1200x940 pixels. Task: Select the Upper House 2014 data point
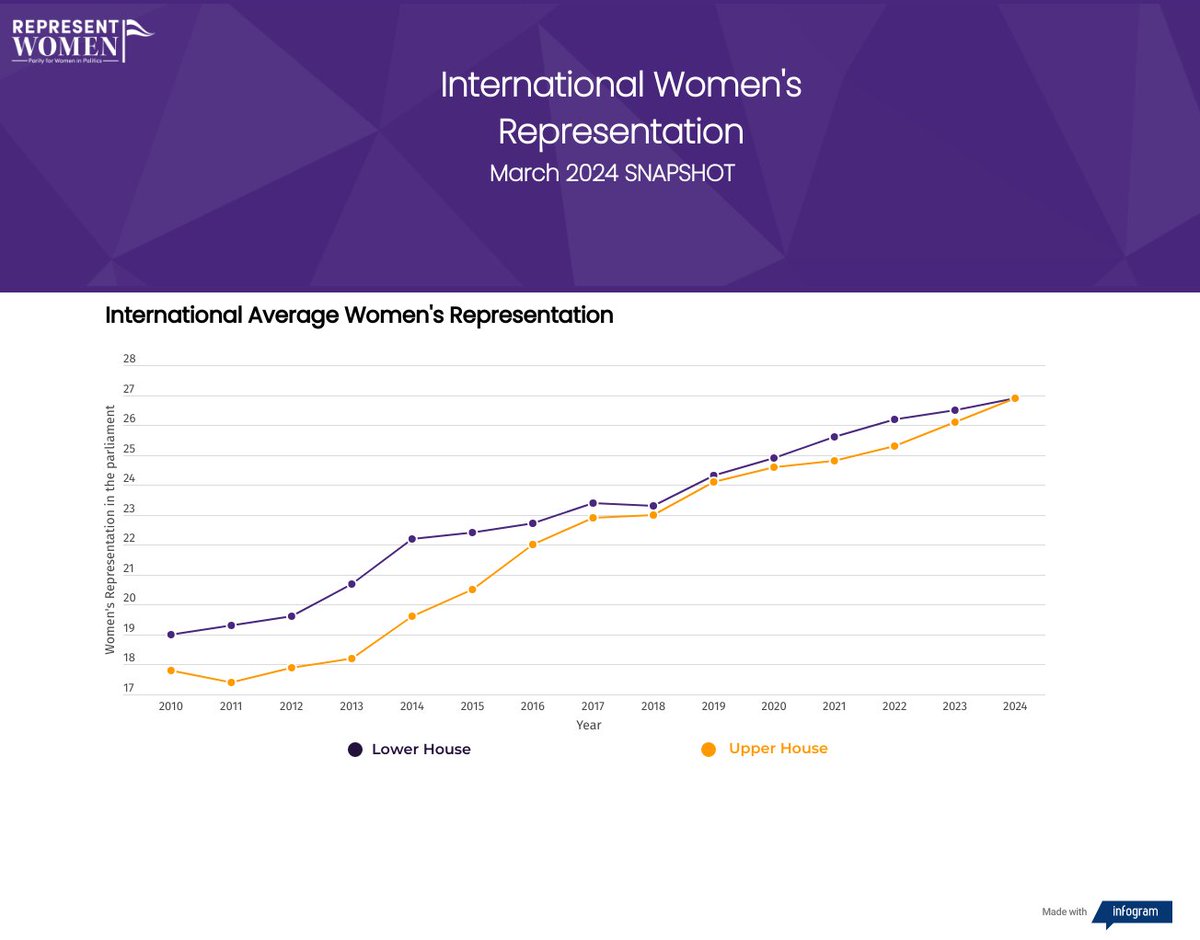coord(412,616)
